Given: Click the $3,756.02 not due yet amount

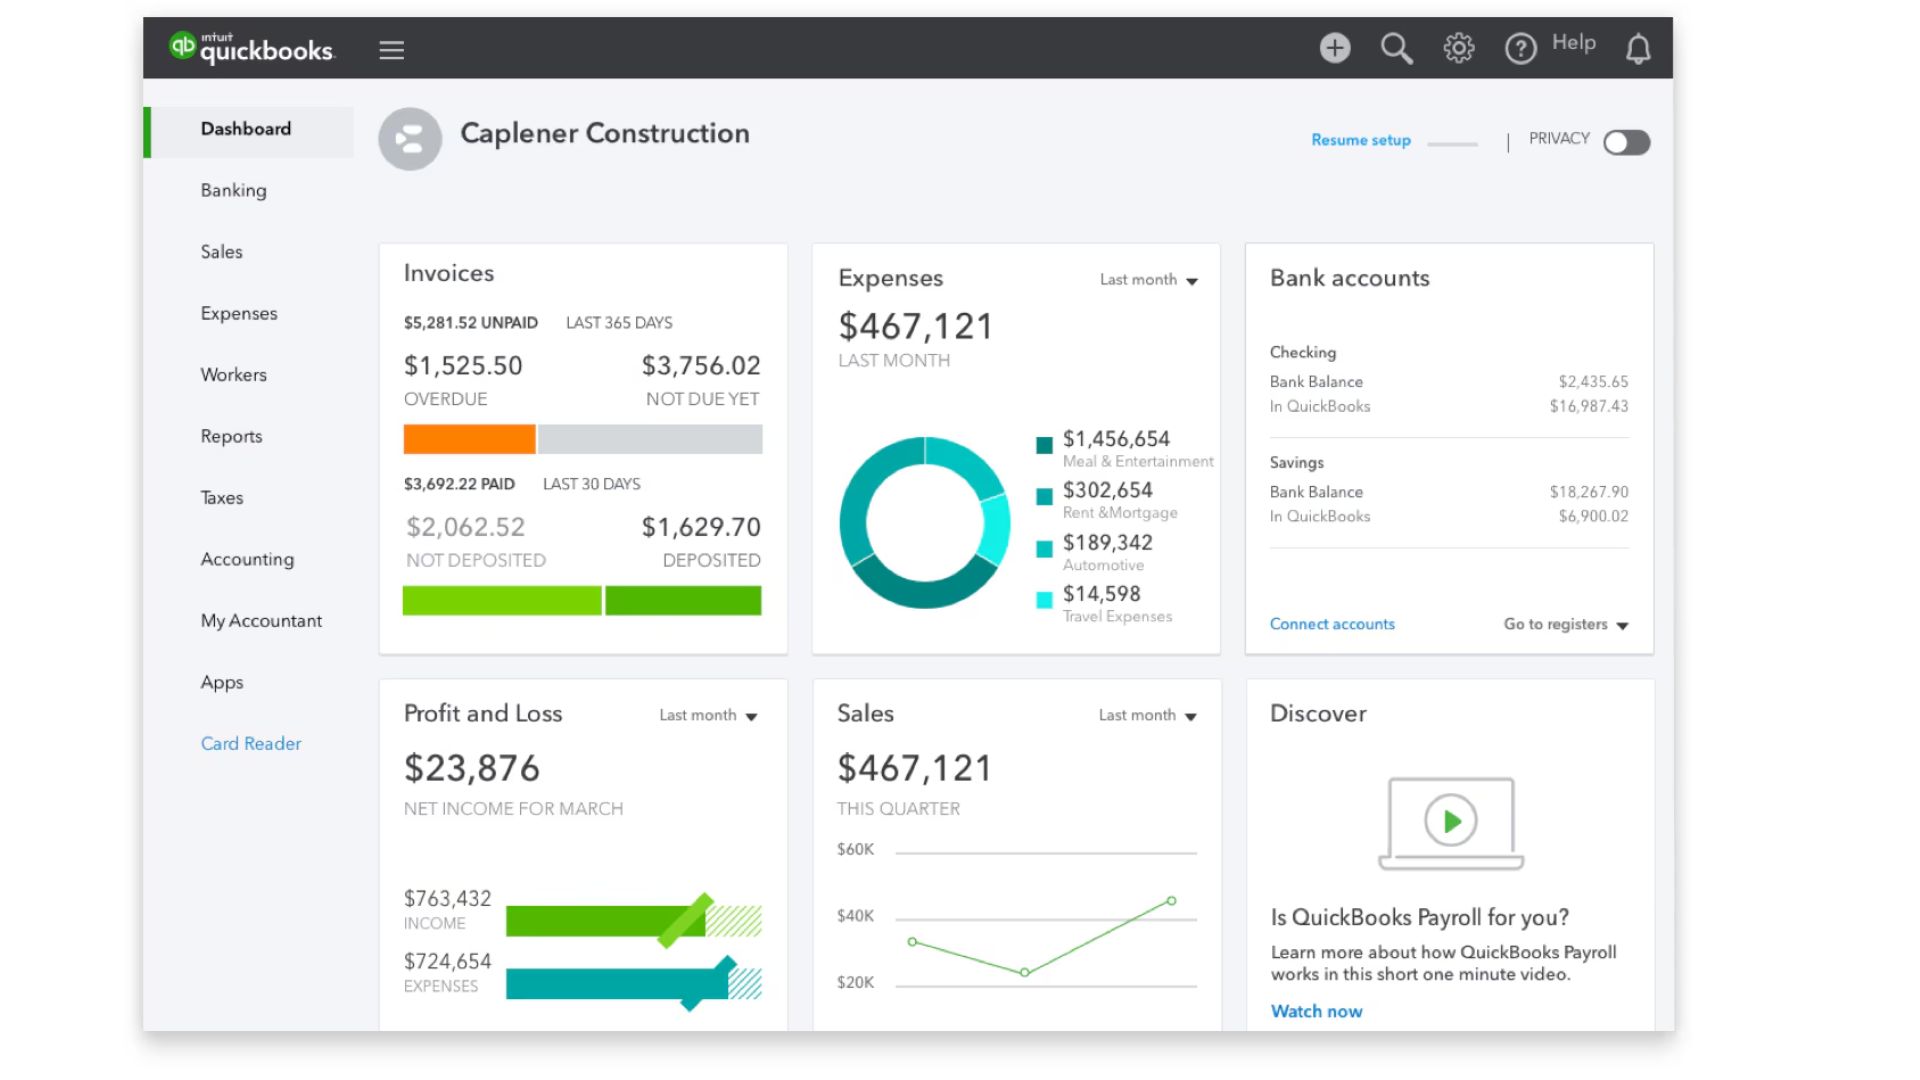Looking at the screenshot, I should click(701, 366).
